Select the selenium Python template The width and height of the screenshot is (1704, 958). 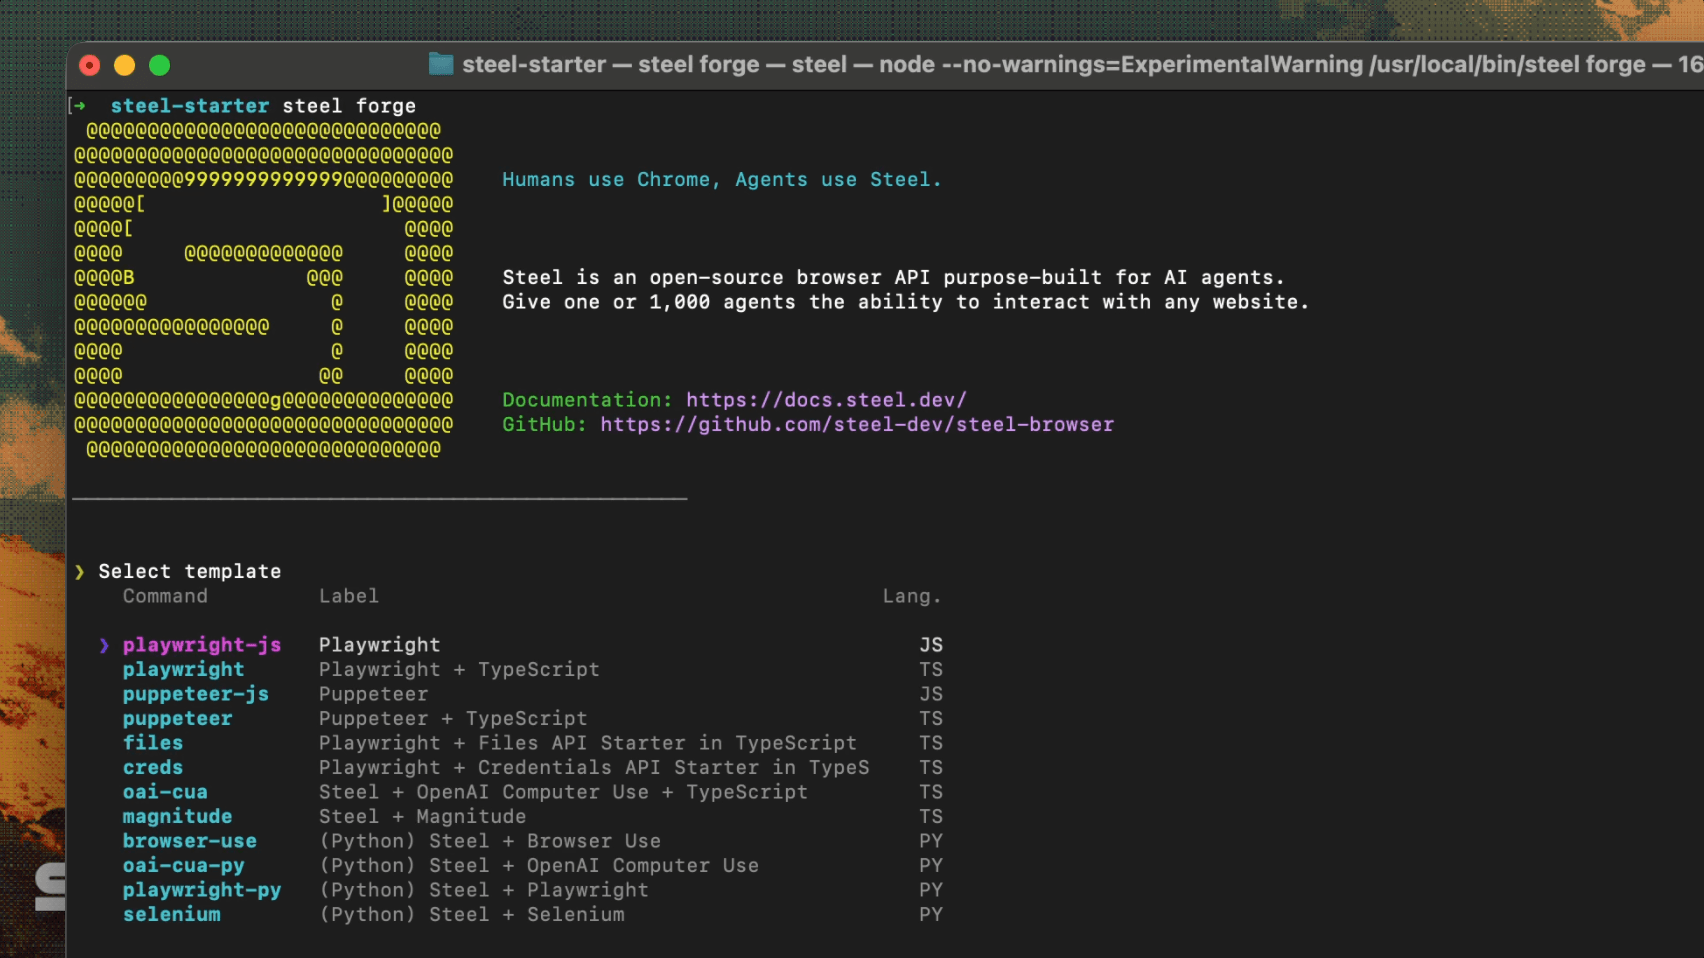171,915
